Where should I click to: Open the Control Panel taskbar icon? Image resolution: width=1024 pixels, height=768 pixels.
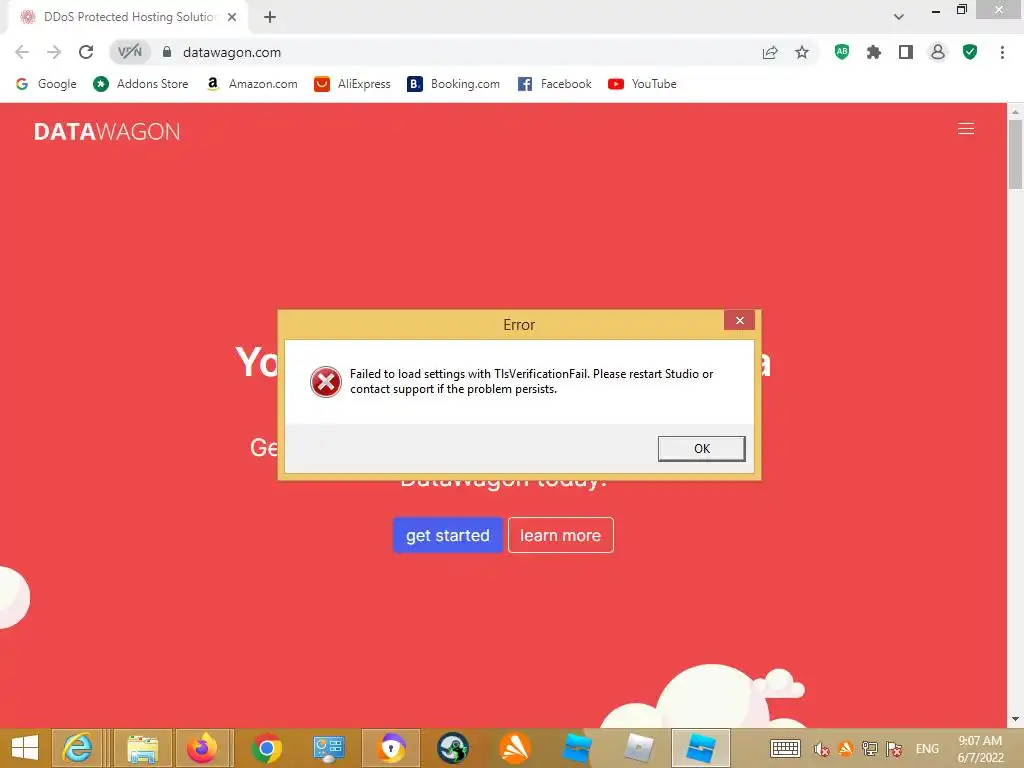pos(328,748)
